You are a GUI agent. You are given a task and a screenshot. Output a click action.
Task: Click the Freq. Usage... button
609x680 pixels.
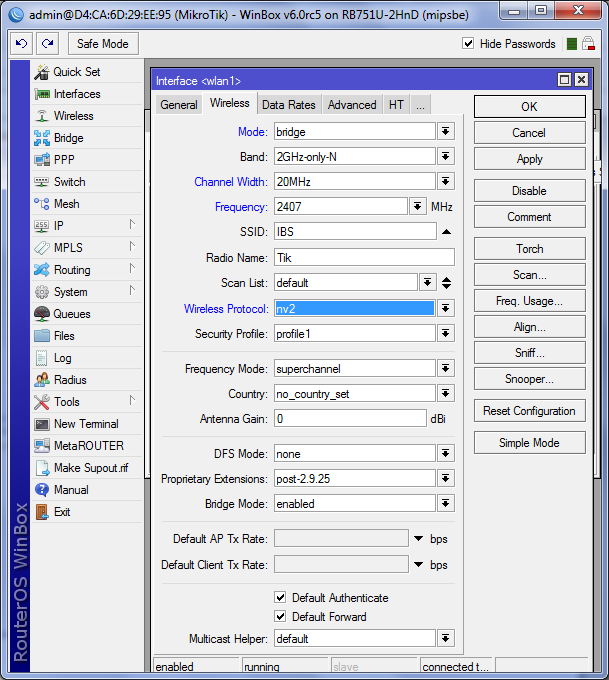(530, 301)
